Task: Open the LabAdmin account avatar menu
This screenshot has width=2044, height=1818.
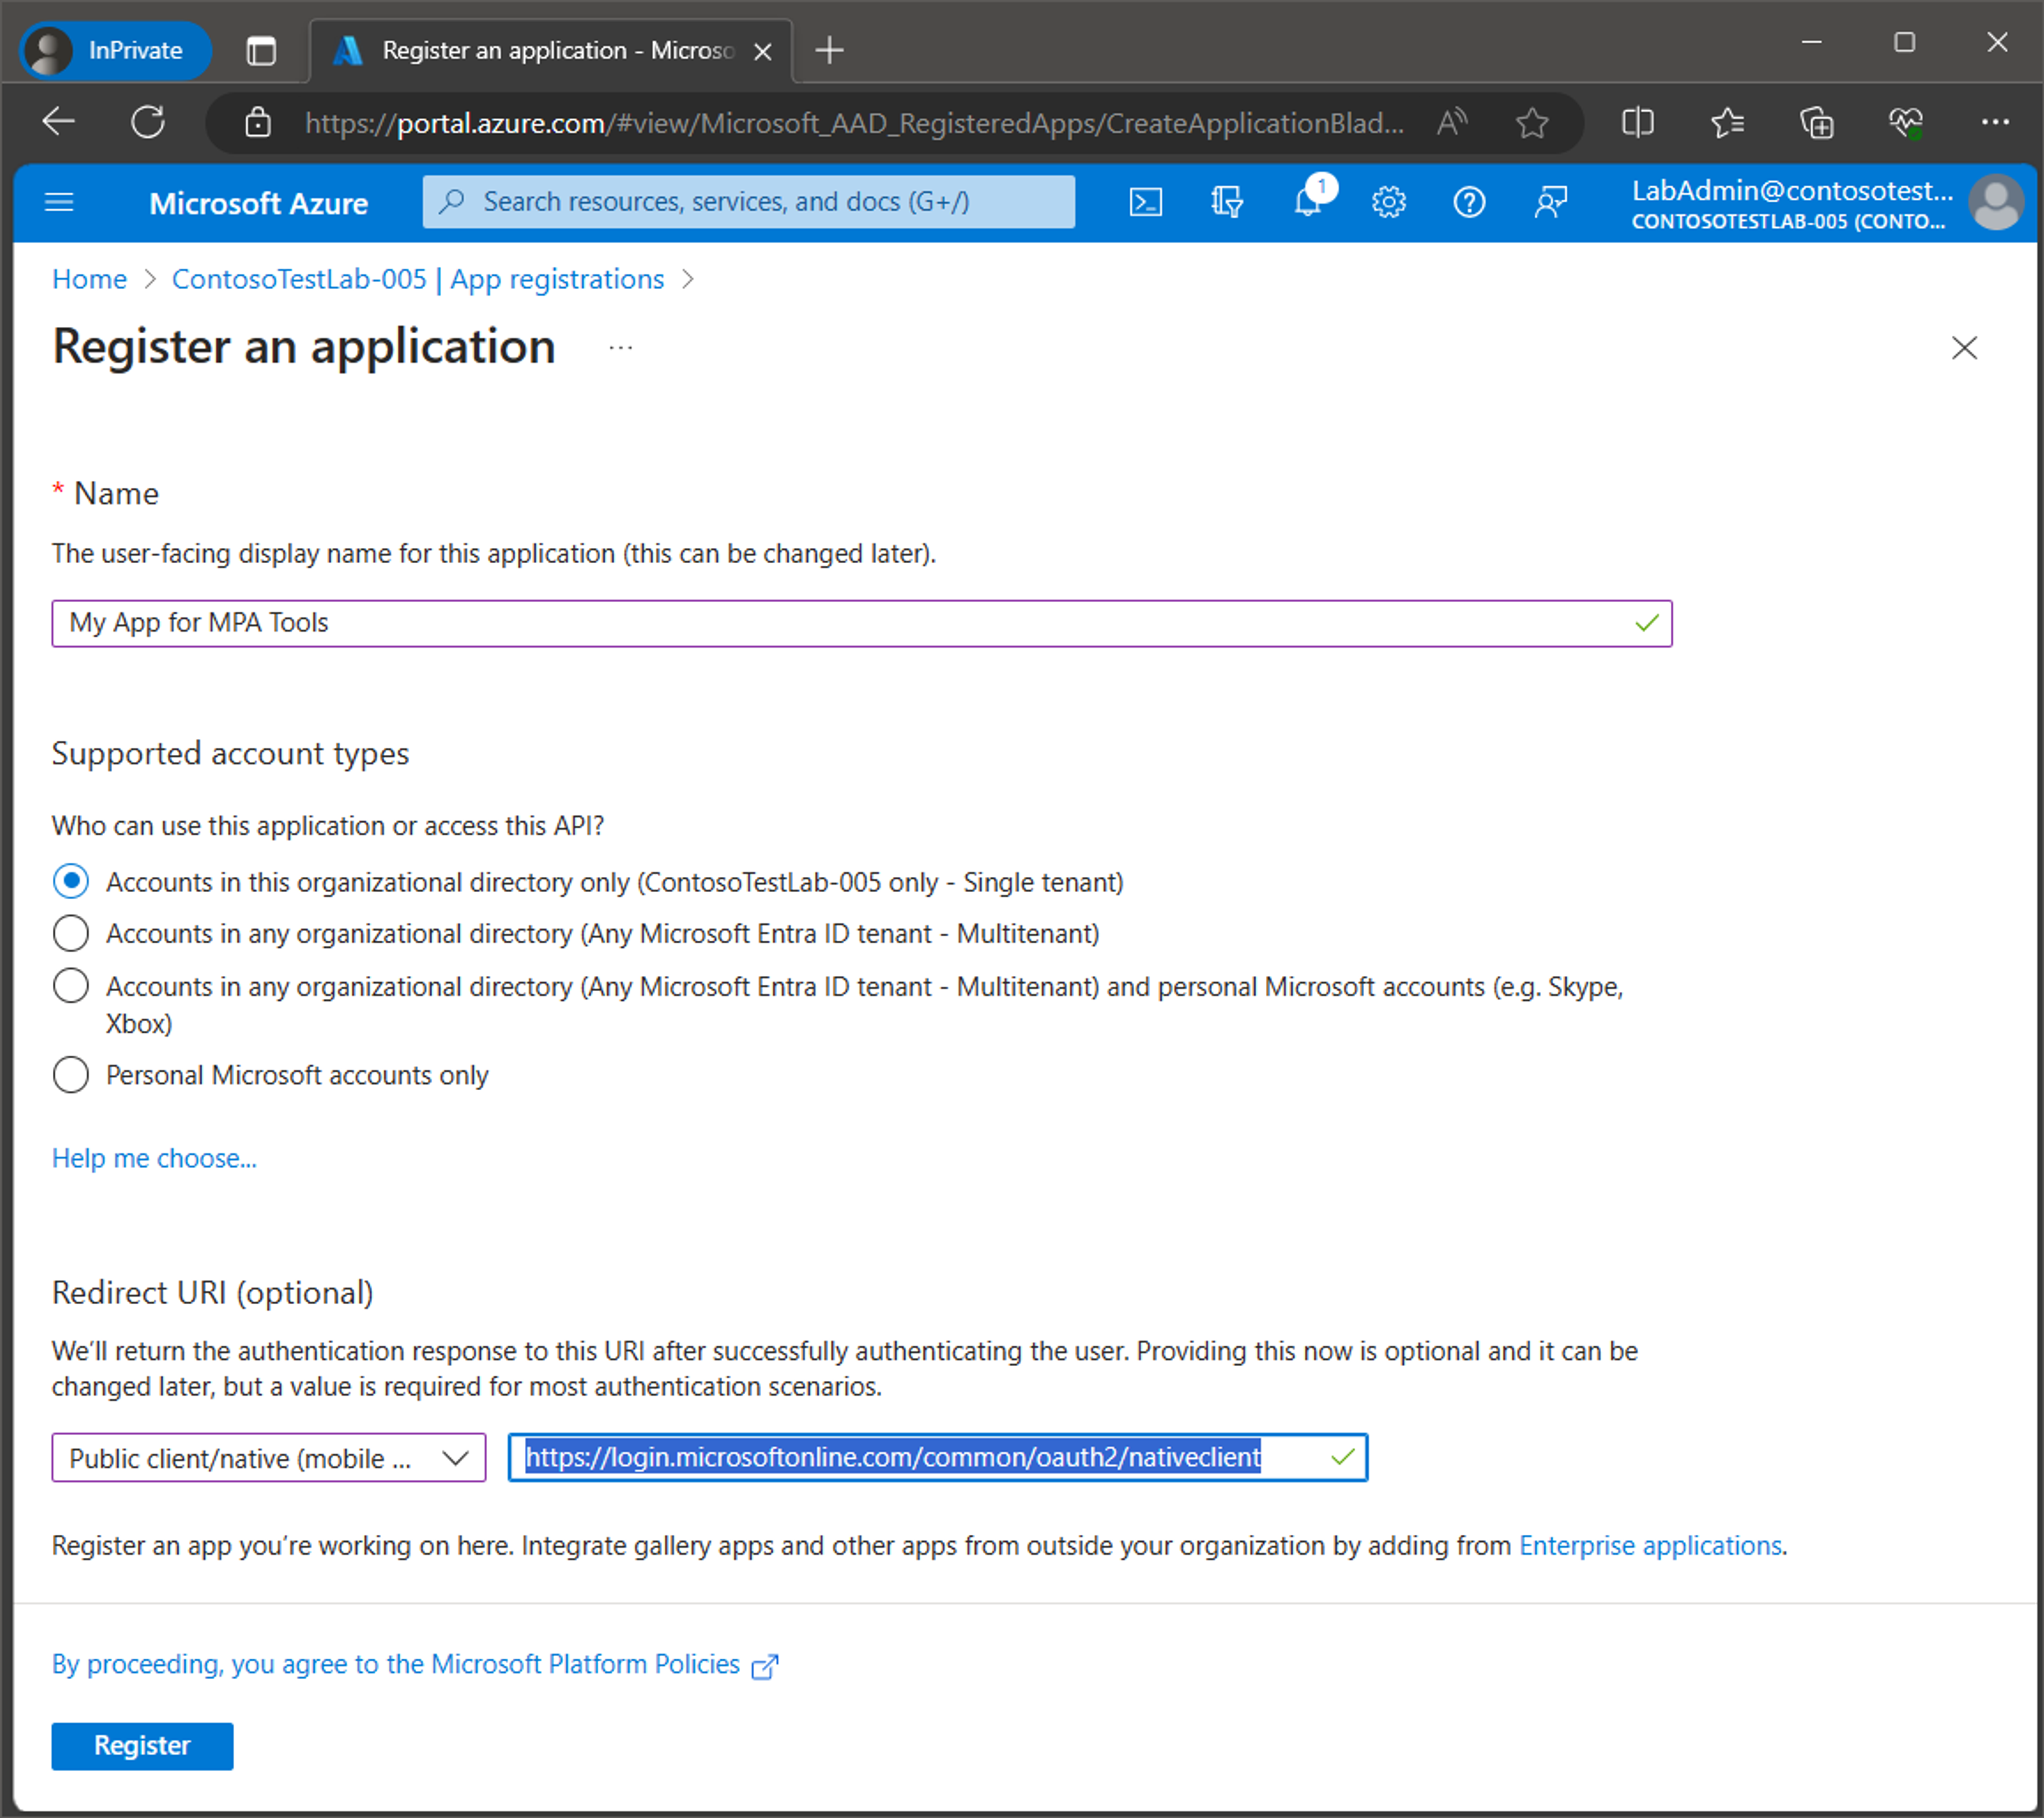Action: coord(1995,203)
